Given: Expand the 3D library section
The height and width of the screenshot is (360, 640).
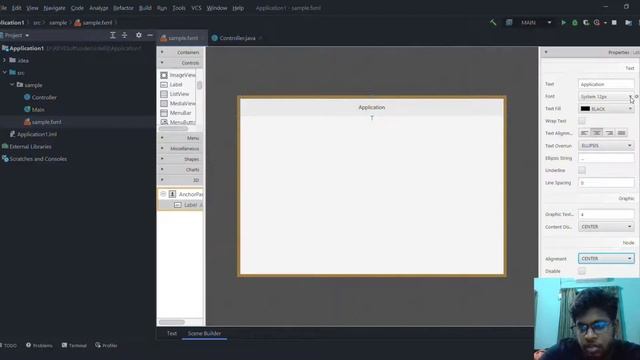Looking at the screenshot, I should click(180, 180).
